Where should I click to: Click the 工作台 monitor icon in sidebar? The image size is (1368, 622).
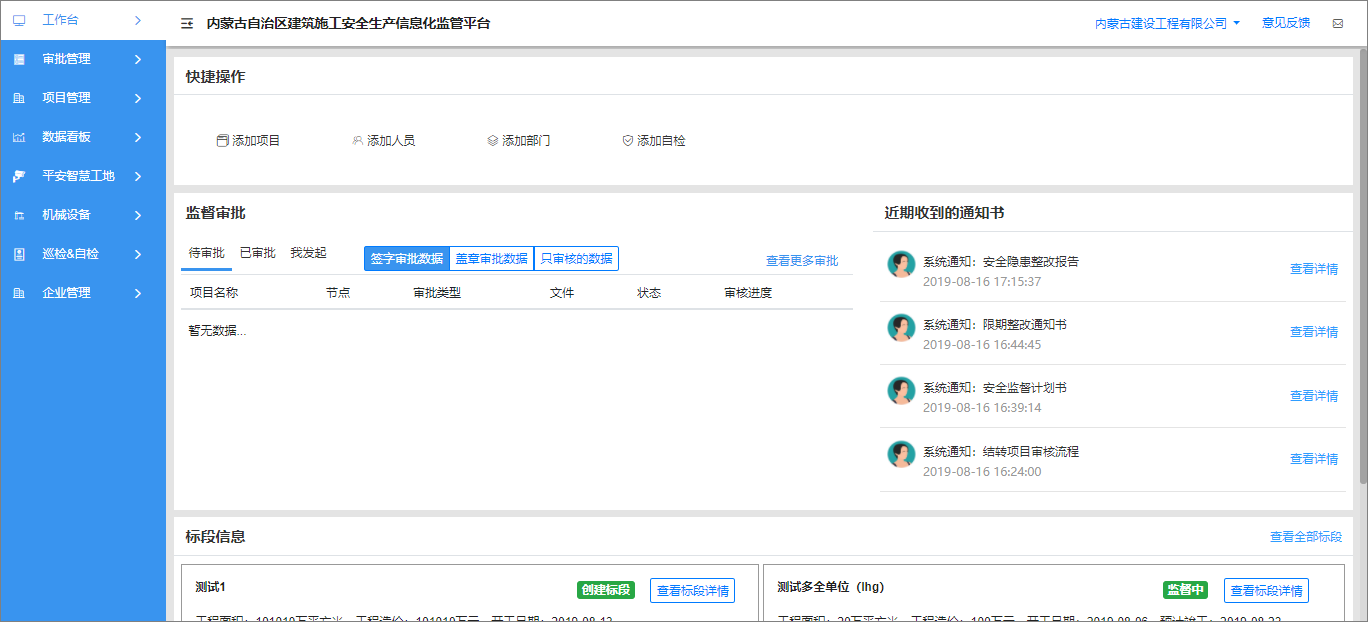(18, 20)
